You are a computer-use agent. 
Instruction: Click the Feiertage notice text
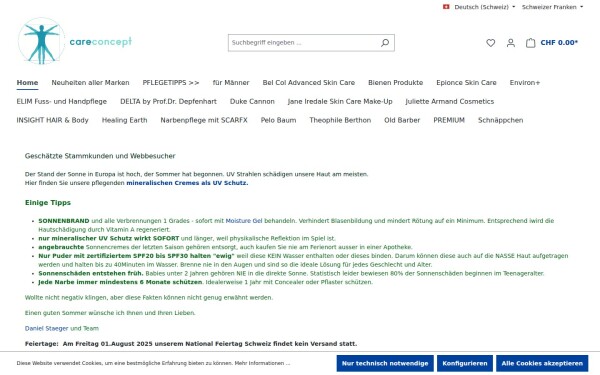(x=191, y=344)
